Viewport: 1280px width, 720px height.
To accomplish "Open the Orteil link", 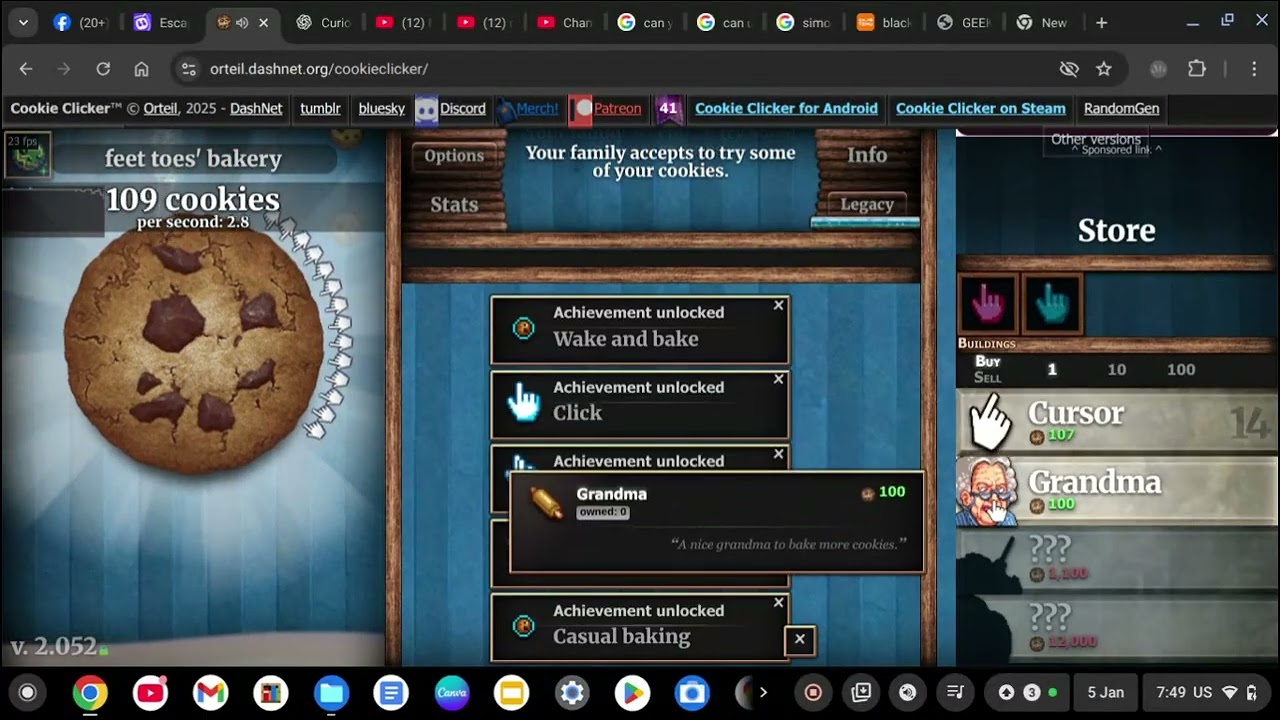I will tap(160, 109).
